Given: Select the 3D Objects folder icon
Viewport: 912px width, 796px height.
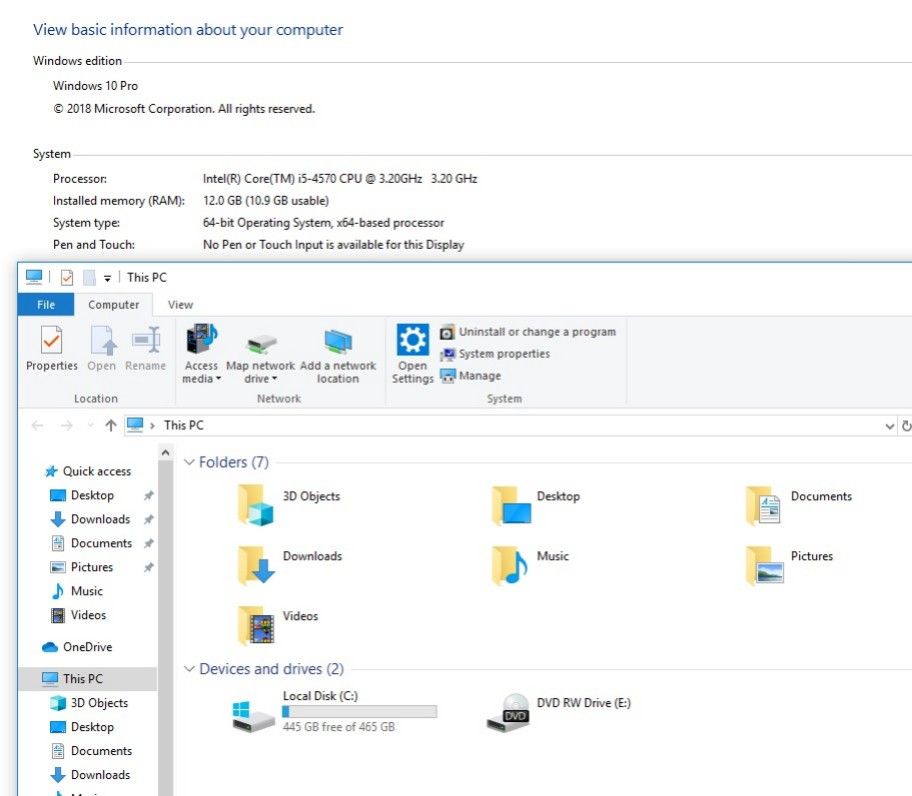Looking at the screenshot, I should [x=256, y=506].
